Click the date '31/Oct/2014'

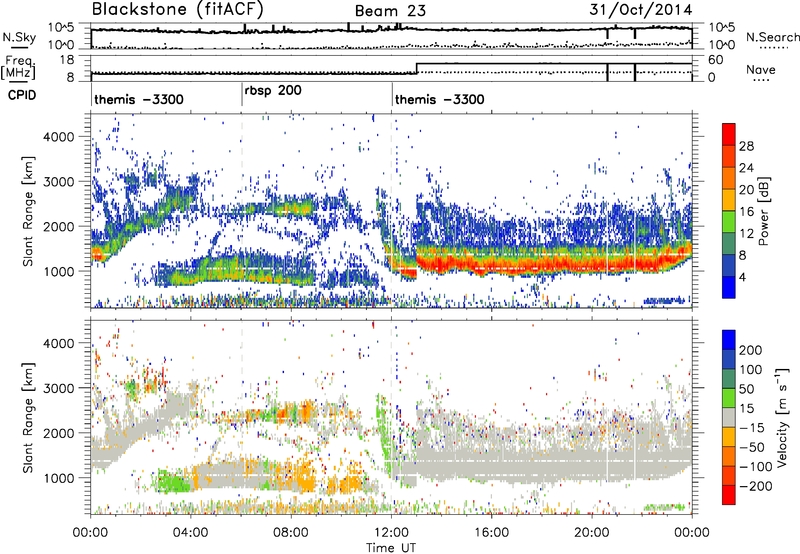pyautogui.click(x=640, y=10)
